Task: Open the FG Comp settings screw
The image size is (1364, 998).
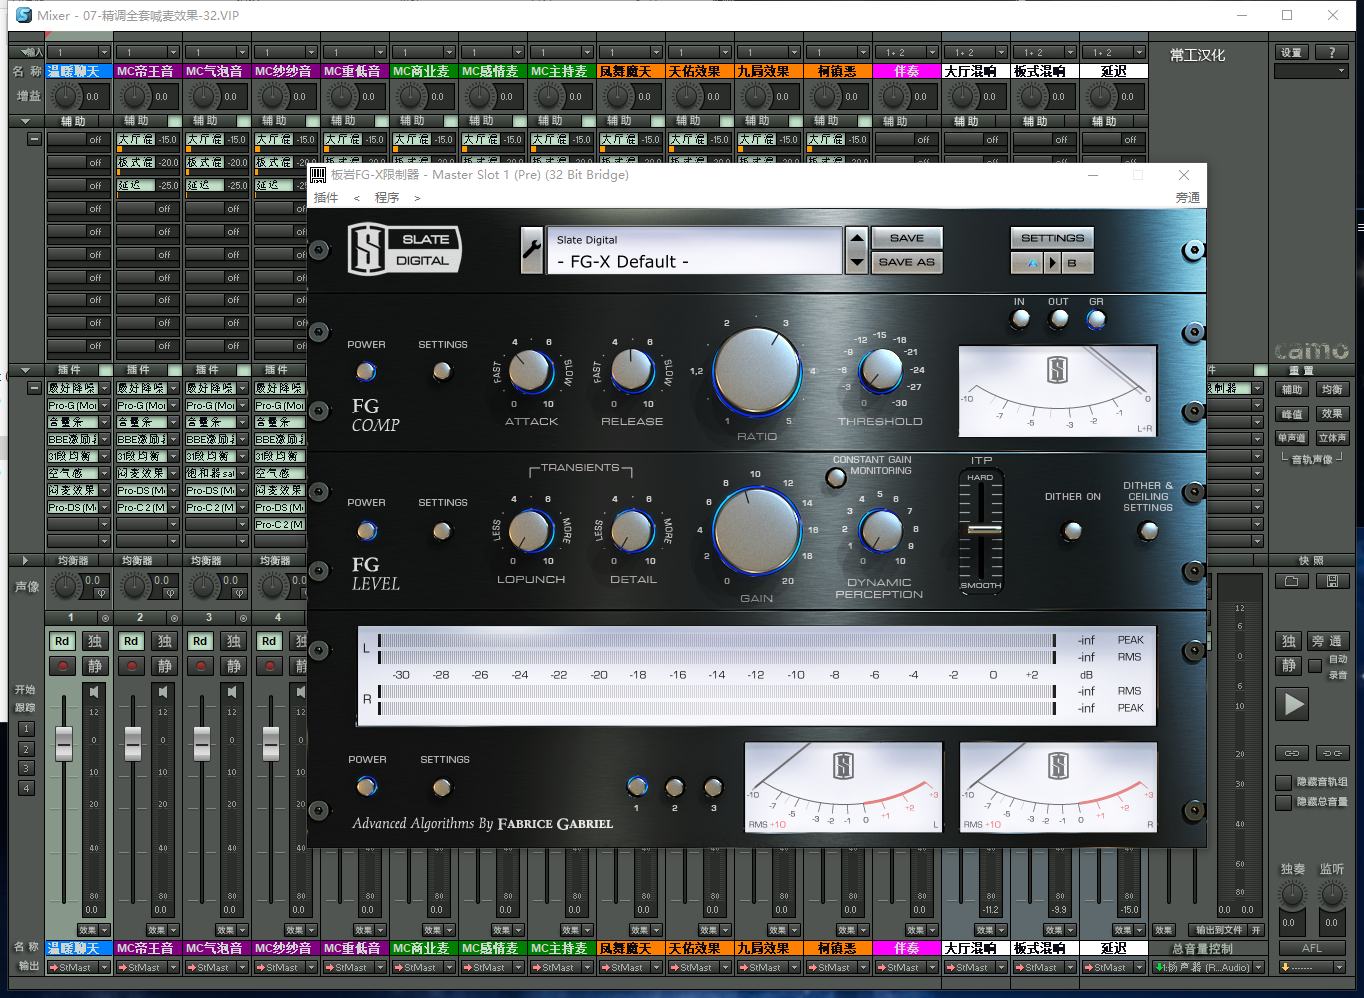Action: pos(441,372)
